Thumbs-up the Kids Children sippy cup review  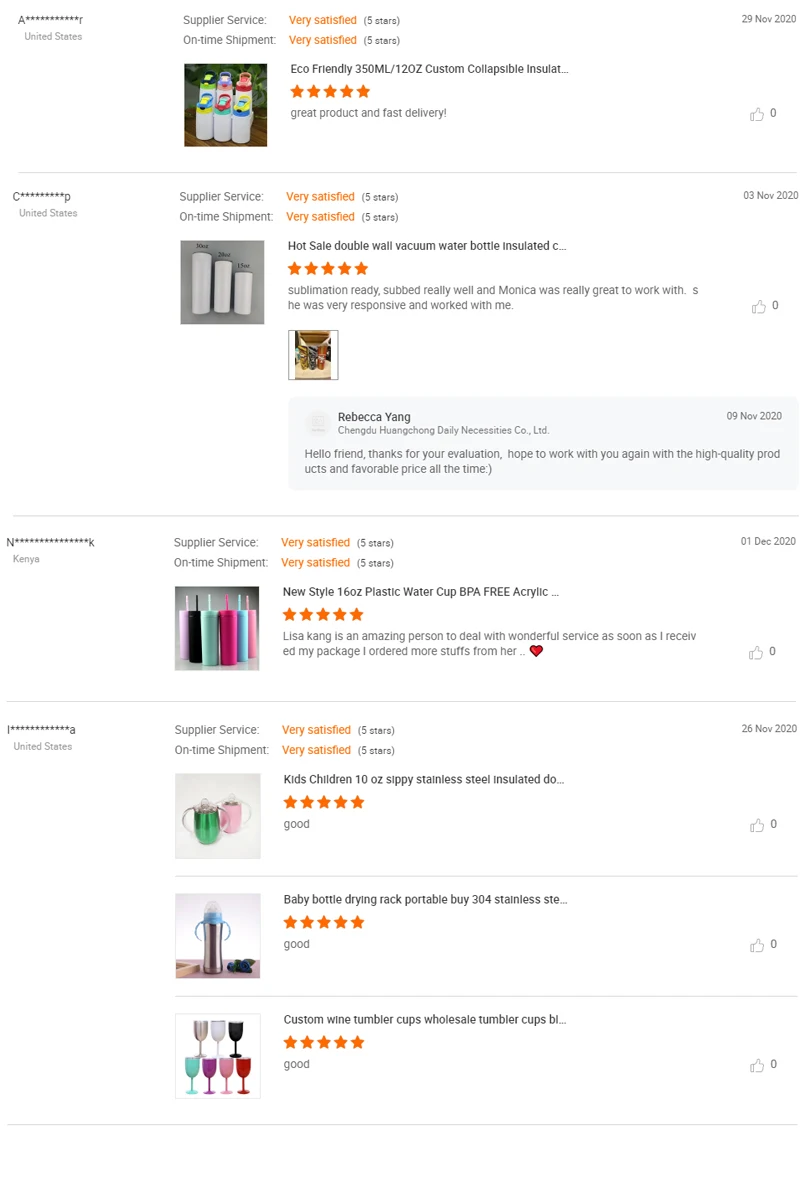[757, 825]
